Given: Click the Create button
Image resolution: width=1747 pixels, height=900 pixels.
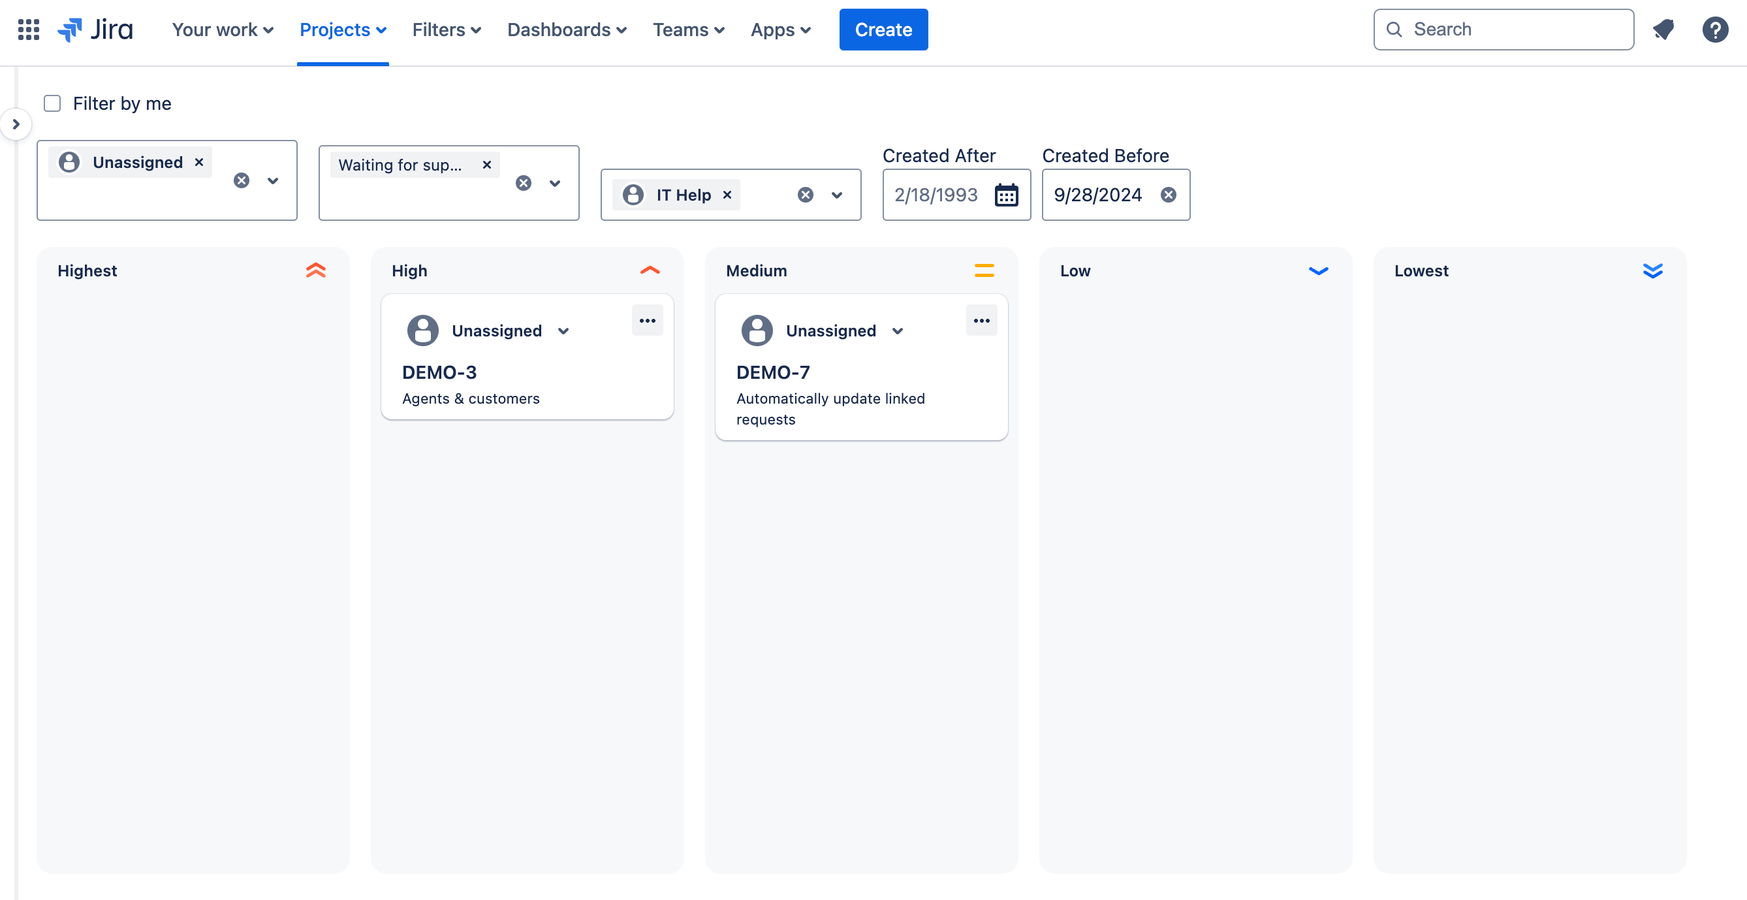Looking at the screenshot, I should click(x=883, y=30).
